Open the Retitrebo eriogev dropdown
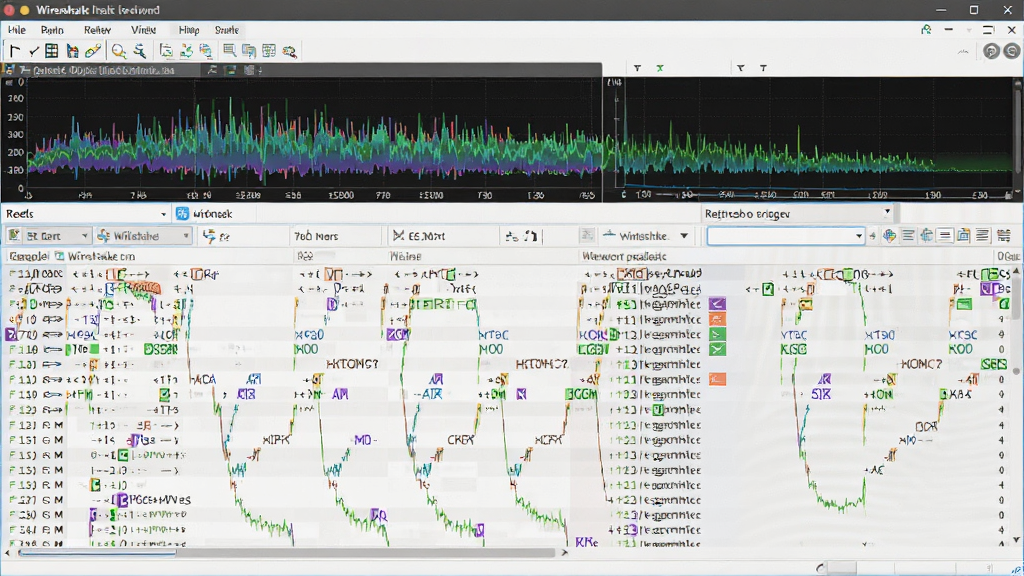This screenshot has width=1024, height=576. tap(797, 214)
